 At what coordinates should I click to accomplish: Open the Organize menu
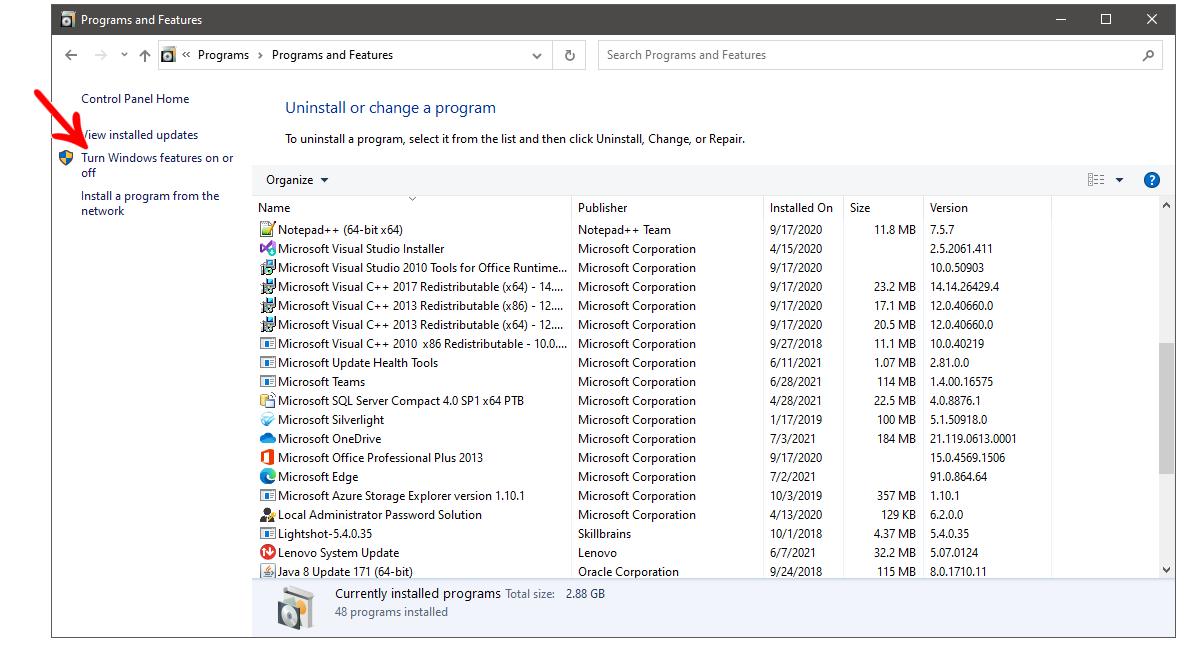[297, 180]
